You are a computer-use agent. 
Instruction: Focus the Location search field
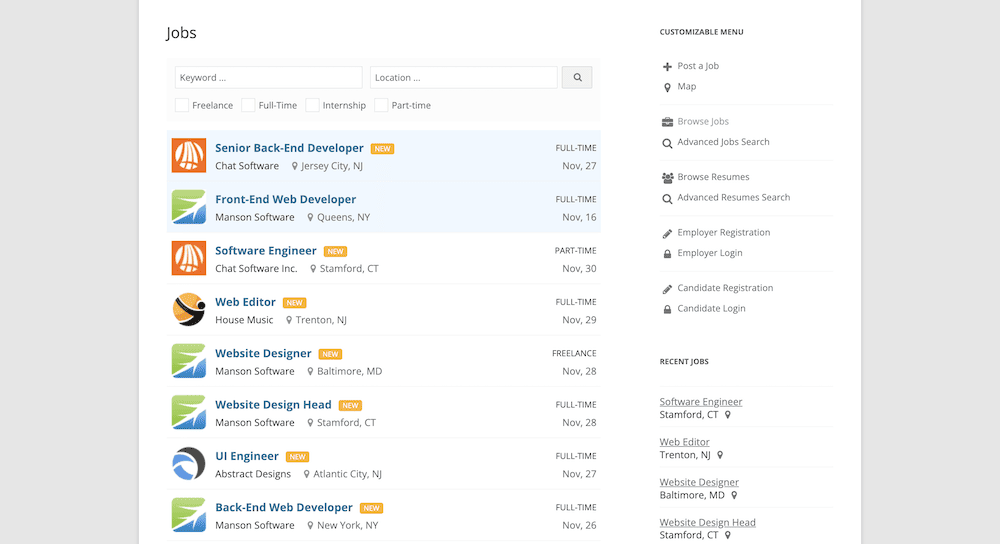pos(464,77)
